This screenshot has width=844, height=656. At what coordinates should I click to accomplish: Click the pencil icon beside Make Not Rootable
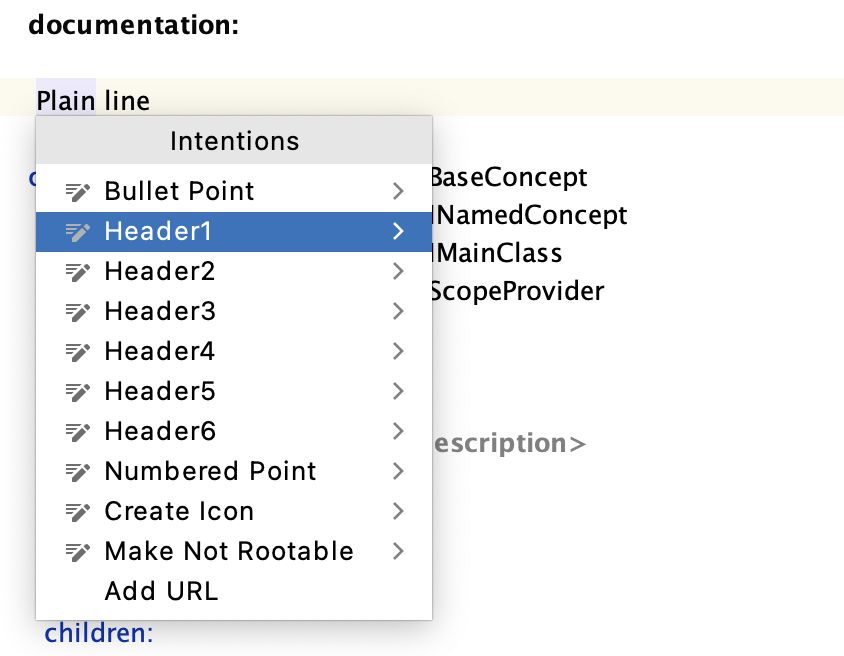pyautogui.click(x=79, y=551)
